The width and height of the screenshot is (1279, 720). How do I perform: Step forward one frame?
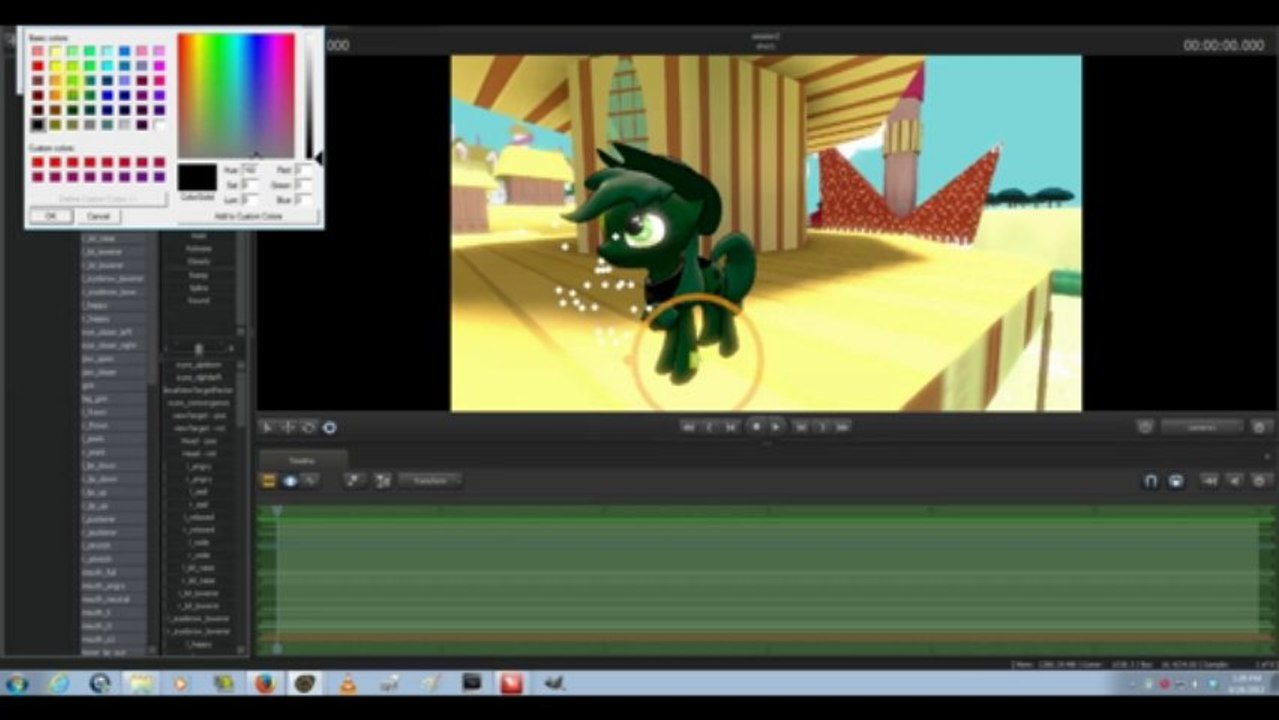801,427
